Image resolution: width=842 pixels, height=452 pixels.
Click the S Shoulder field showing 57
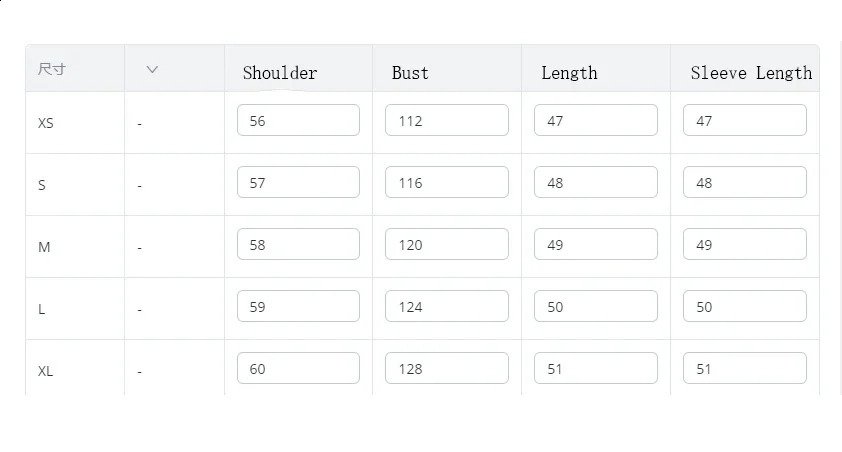pyautogui.click(x=298, y=182)
